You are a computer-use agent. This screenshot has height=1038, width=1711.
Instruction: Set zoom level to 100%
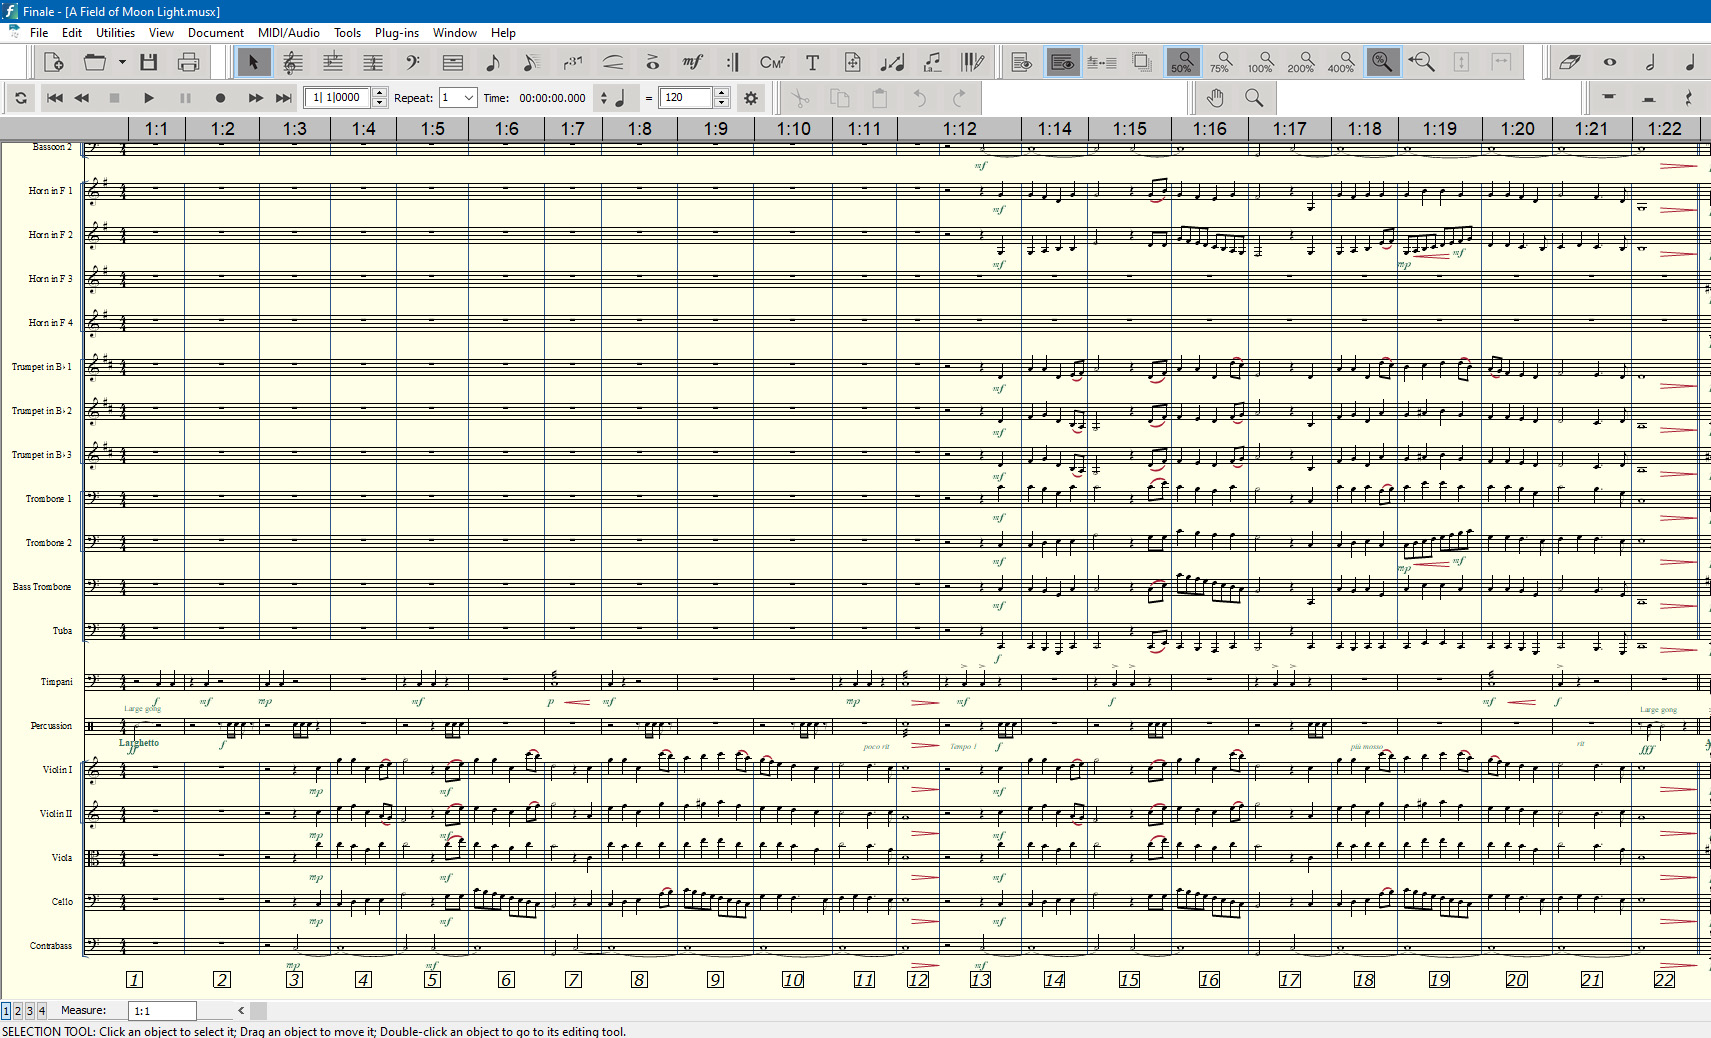[x=1260, y=63]
